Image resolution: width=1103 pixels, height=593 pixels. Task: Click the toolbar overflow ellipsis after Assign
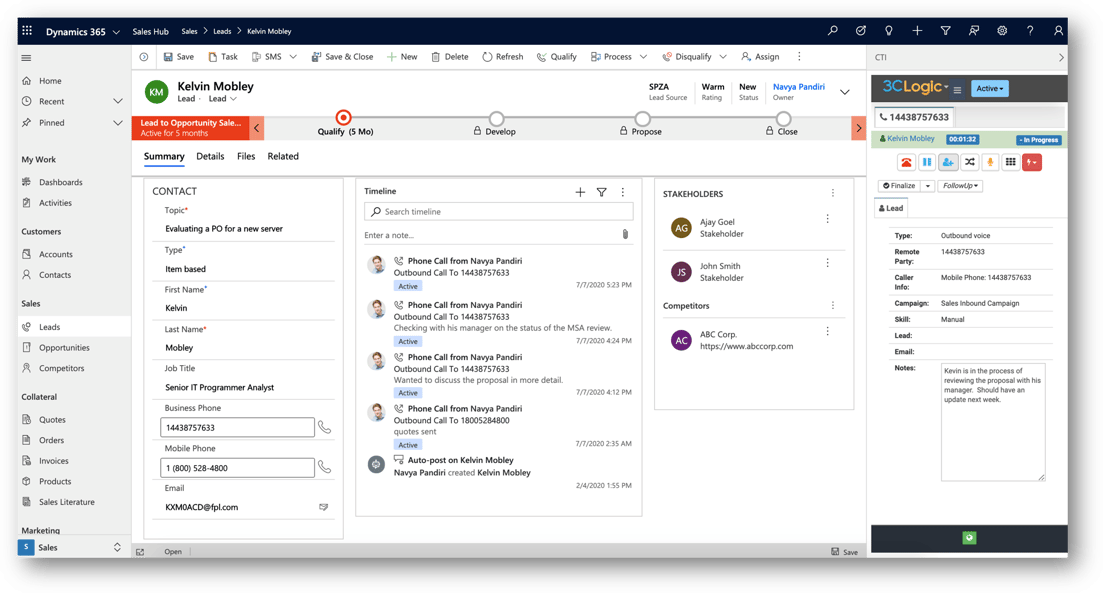(x=799, y=56)
